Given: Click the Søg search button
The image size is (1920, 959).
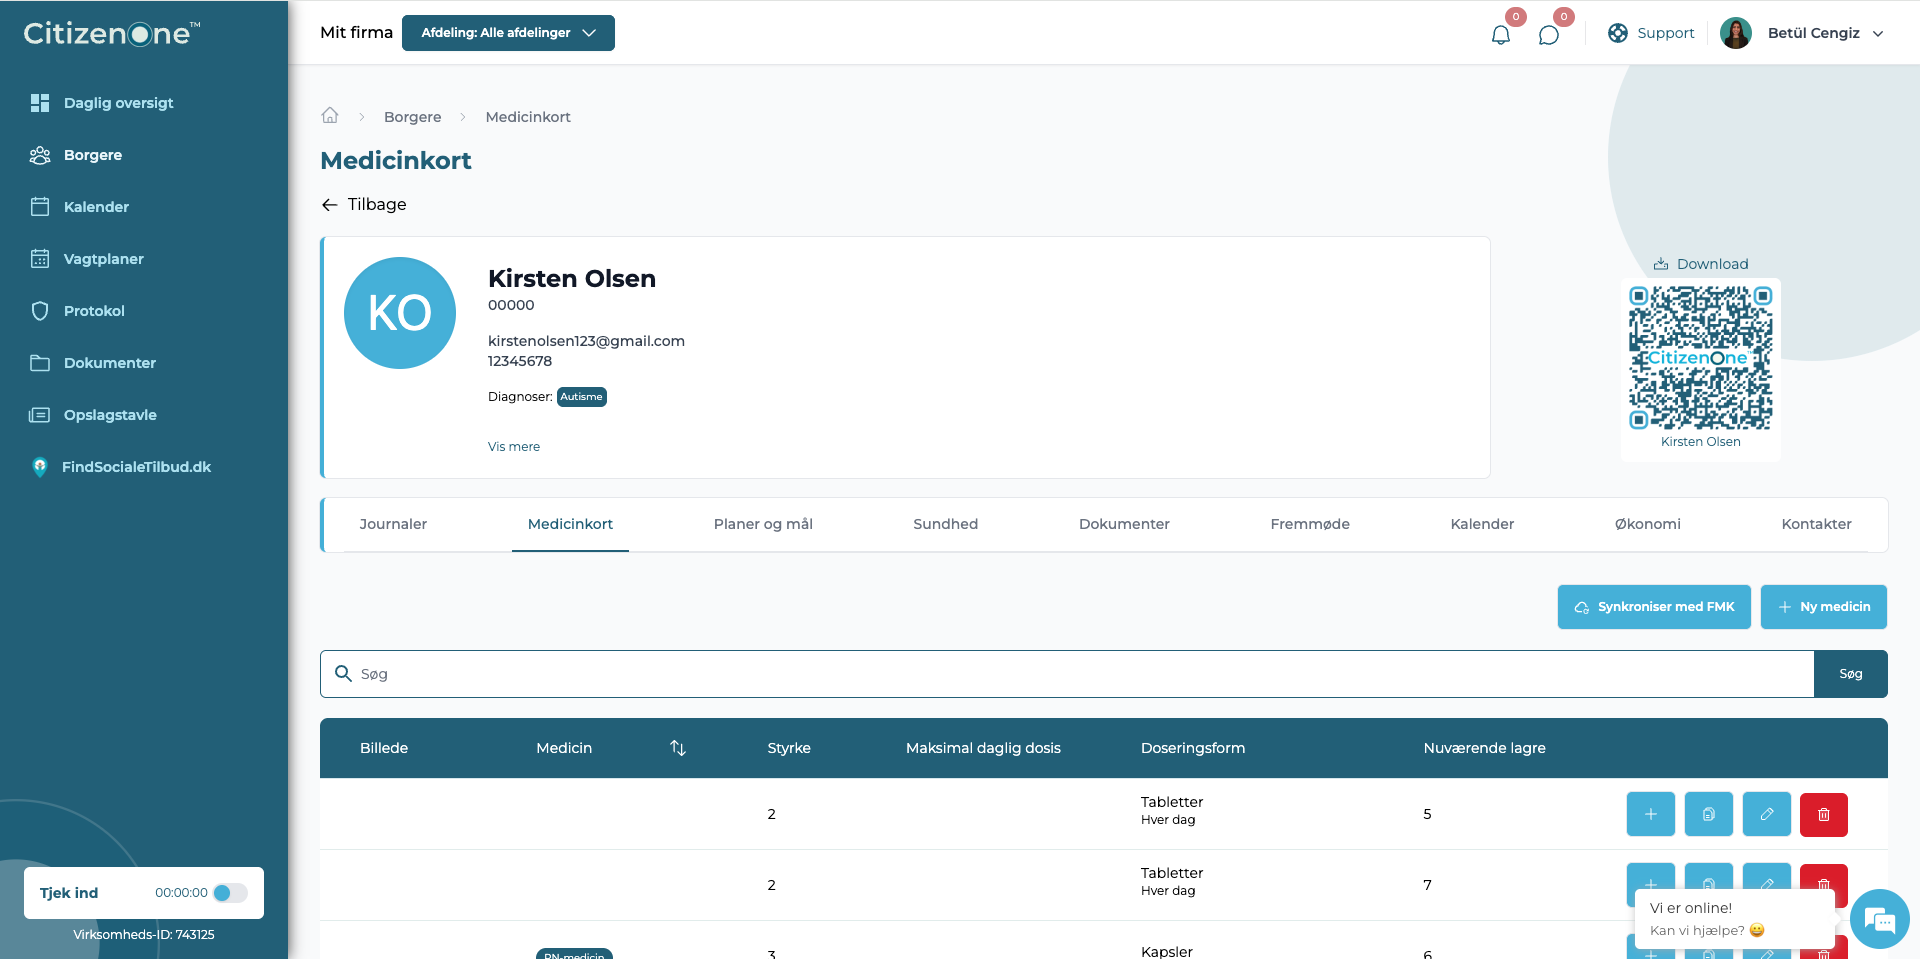Looking at the screenshot, I should click(x=1851, y=674).
